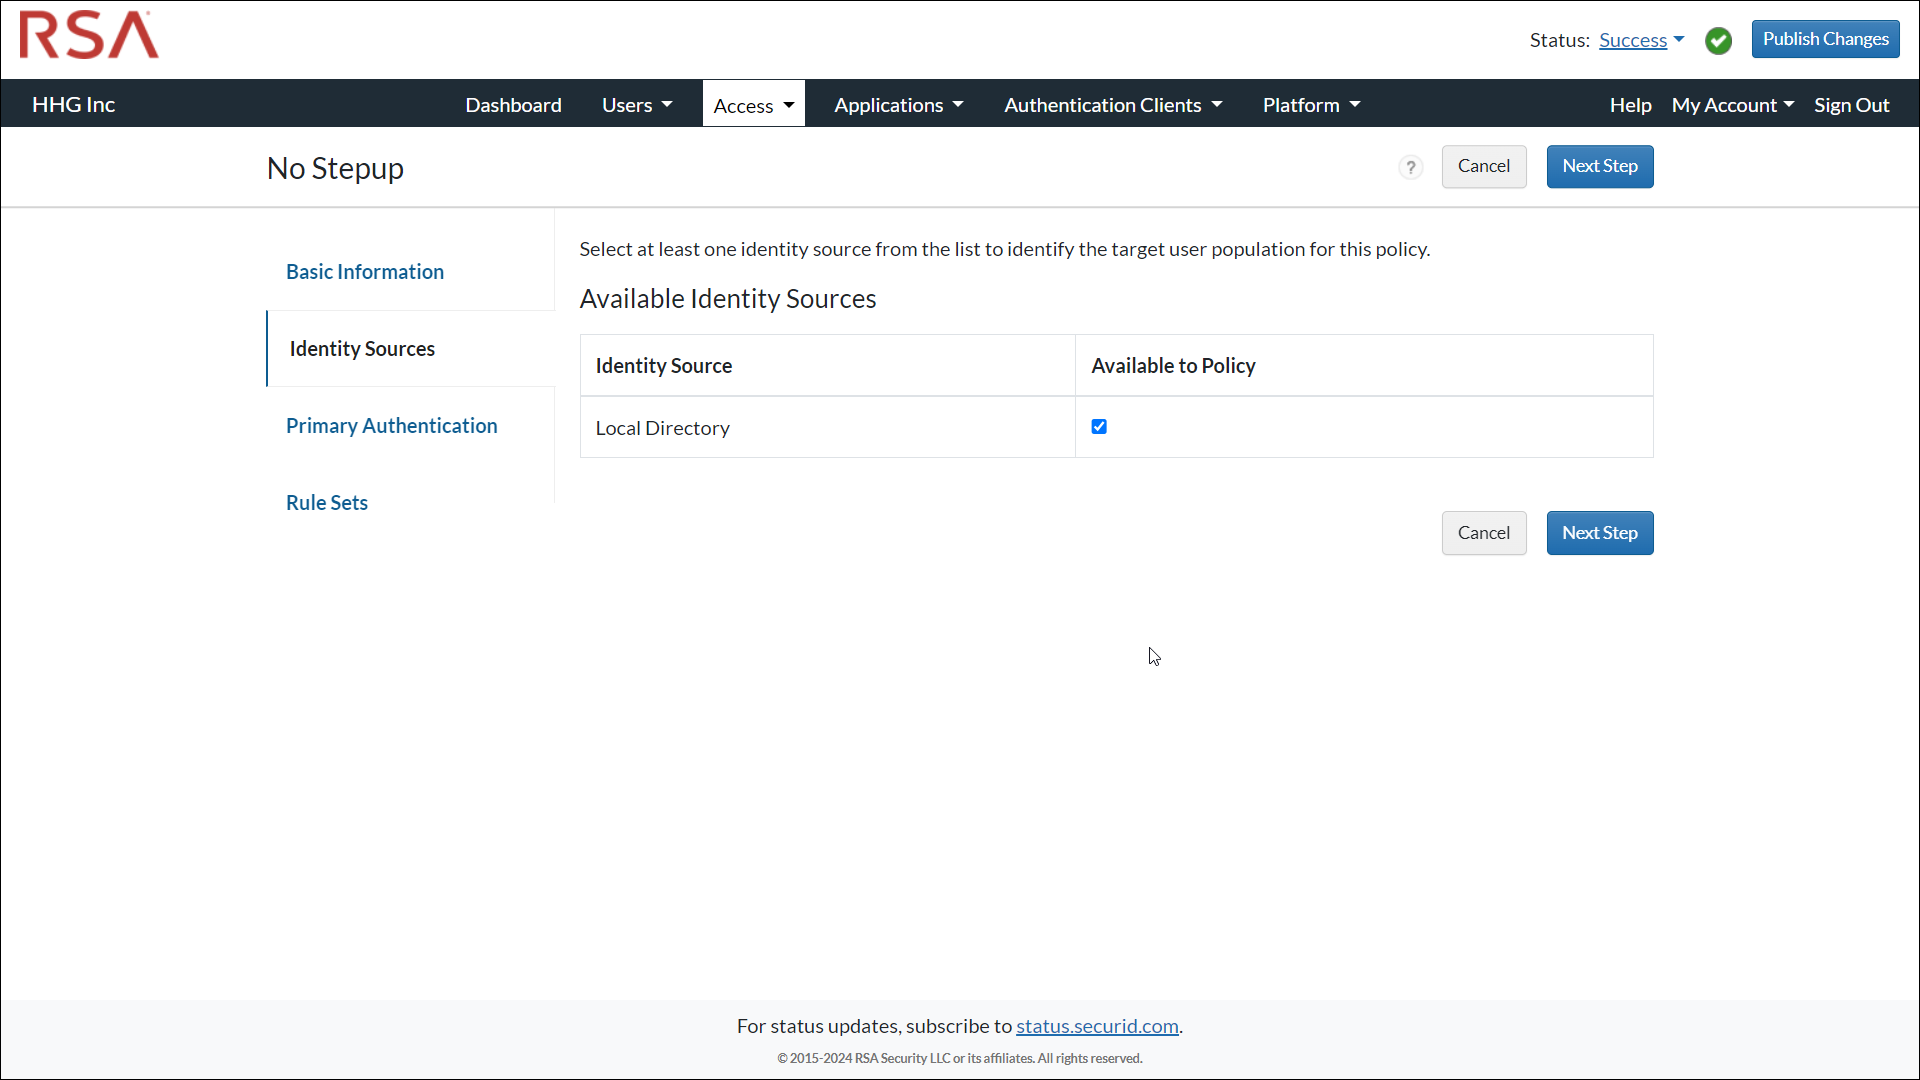Expand the Users menu

click(636, 104)
